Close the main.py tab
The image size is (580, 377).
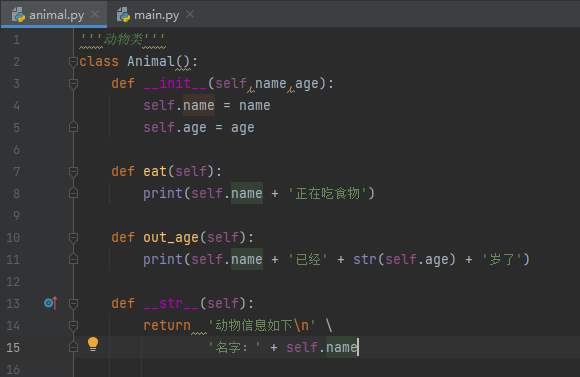190,14
